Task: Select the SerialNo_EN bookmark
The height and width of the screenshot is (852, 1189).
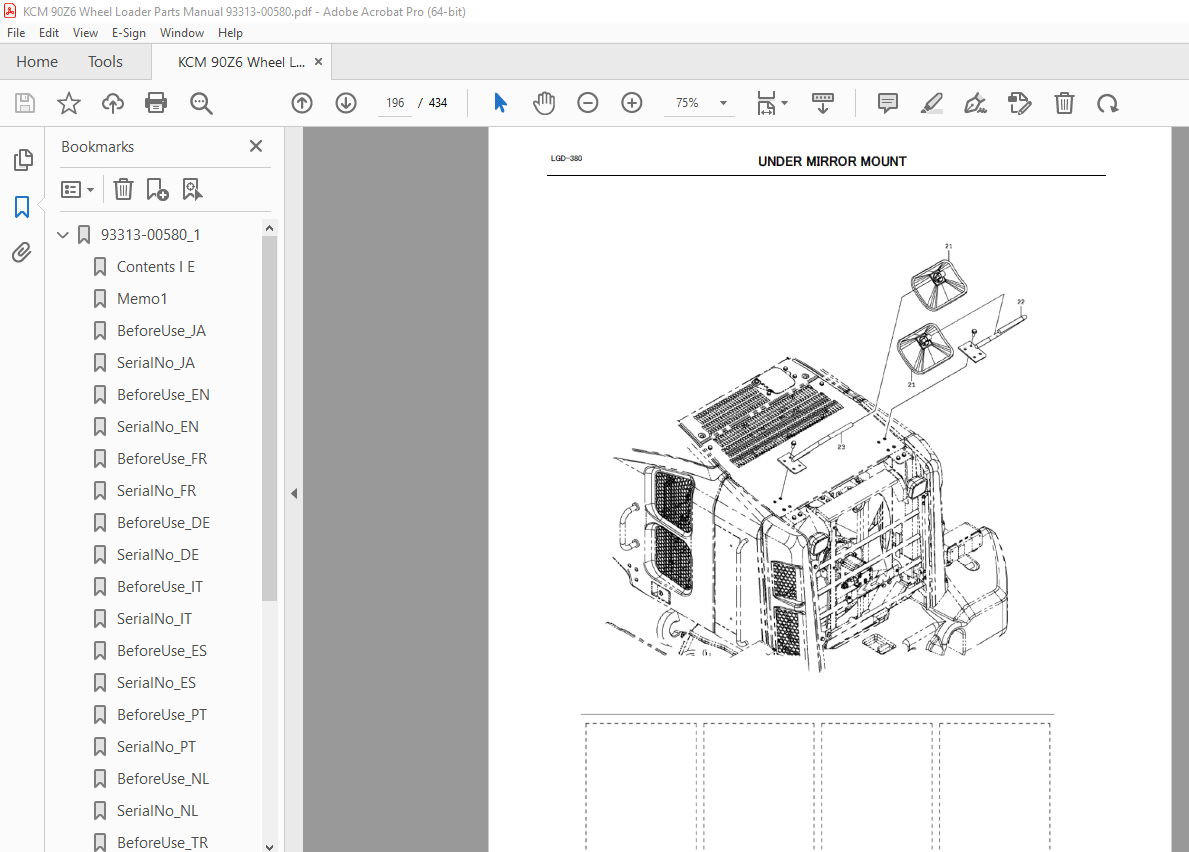Action: pos(158,427)
